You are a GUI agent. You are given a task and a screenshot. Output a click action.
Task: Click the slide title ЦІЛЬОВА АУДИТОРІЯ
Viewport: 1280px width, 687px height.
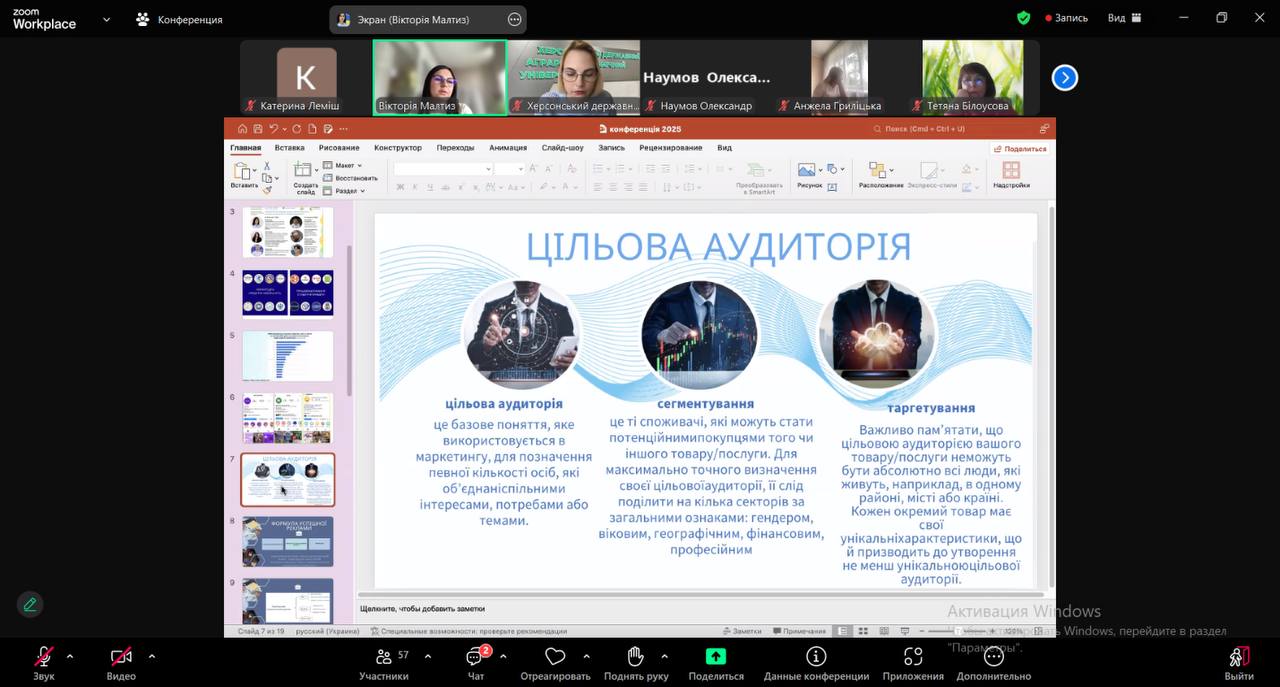(x=718, y=246)
